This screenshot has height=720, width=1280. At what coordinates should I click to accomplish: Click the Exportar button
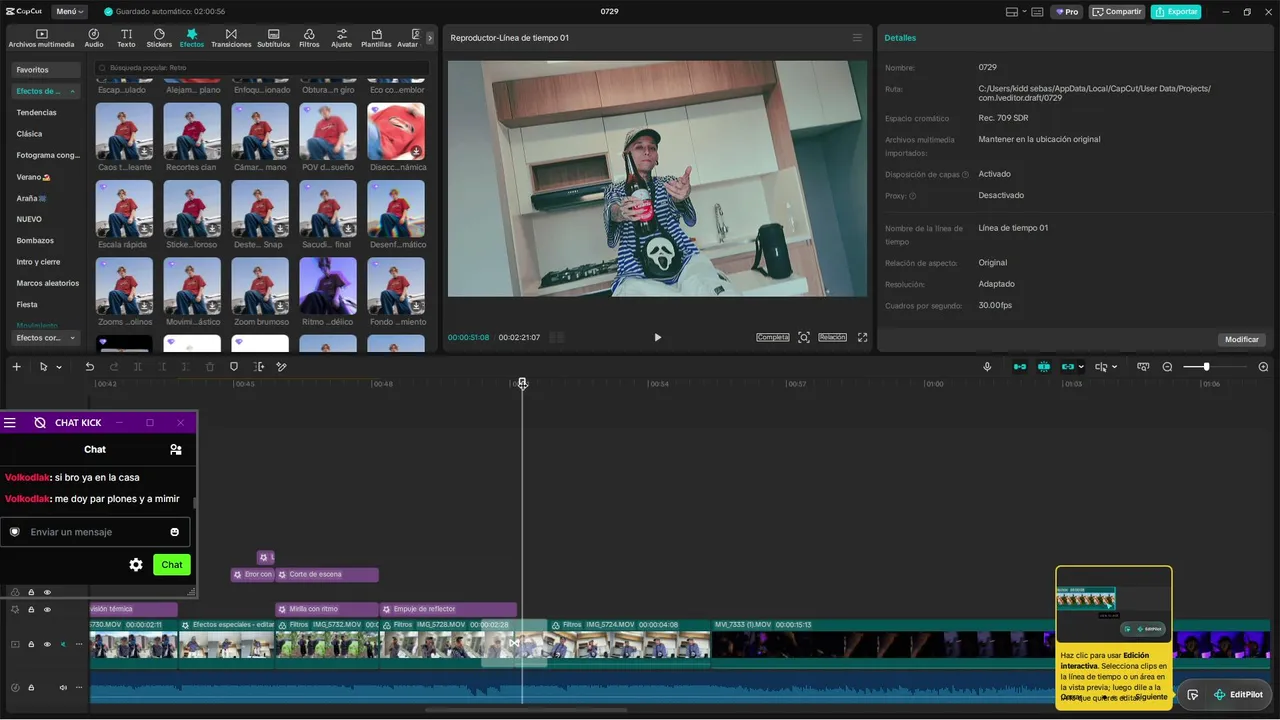pos(1176,12)
